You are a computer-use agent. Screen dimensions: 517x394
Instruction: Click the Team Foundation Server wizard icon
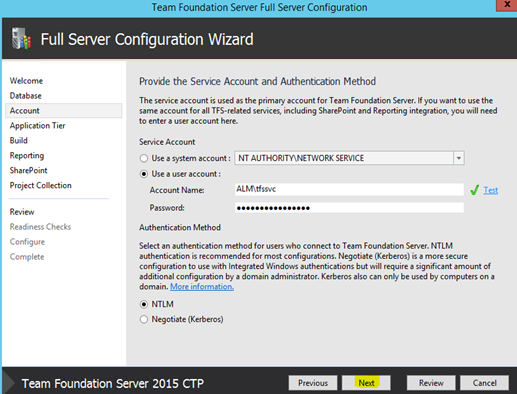(21, 39)
